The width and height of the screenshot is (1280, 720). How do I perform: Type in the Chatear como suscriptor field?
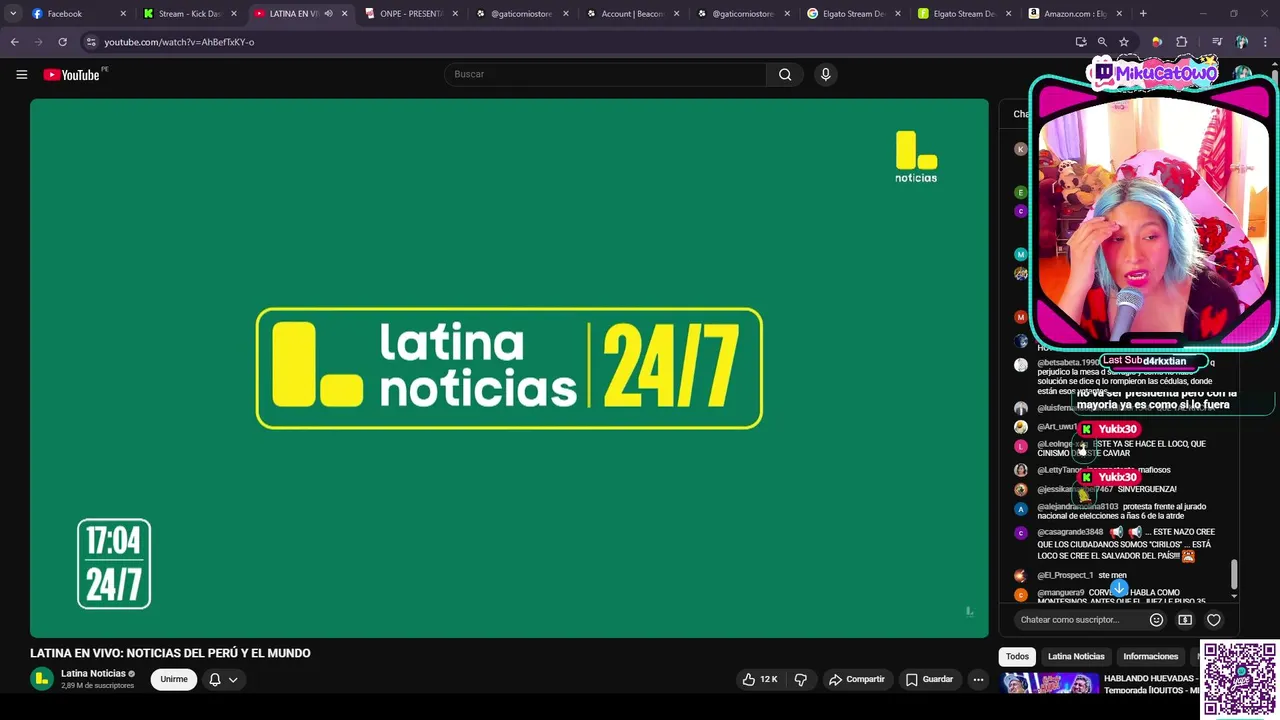coord(1078,620)
